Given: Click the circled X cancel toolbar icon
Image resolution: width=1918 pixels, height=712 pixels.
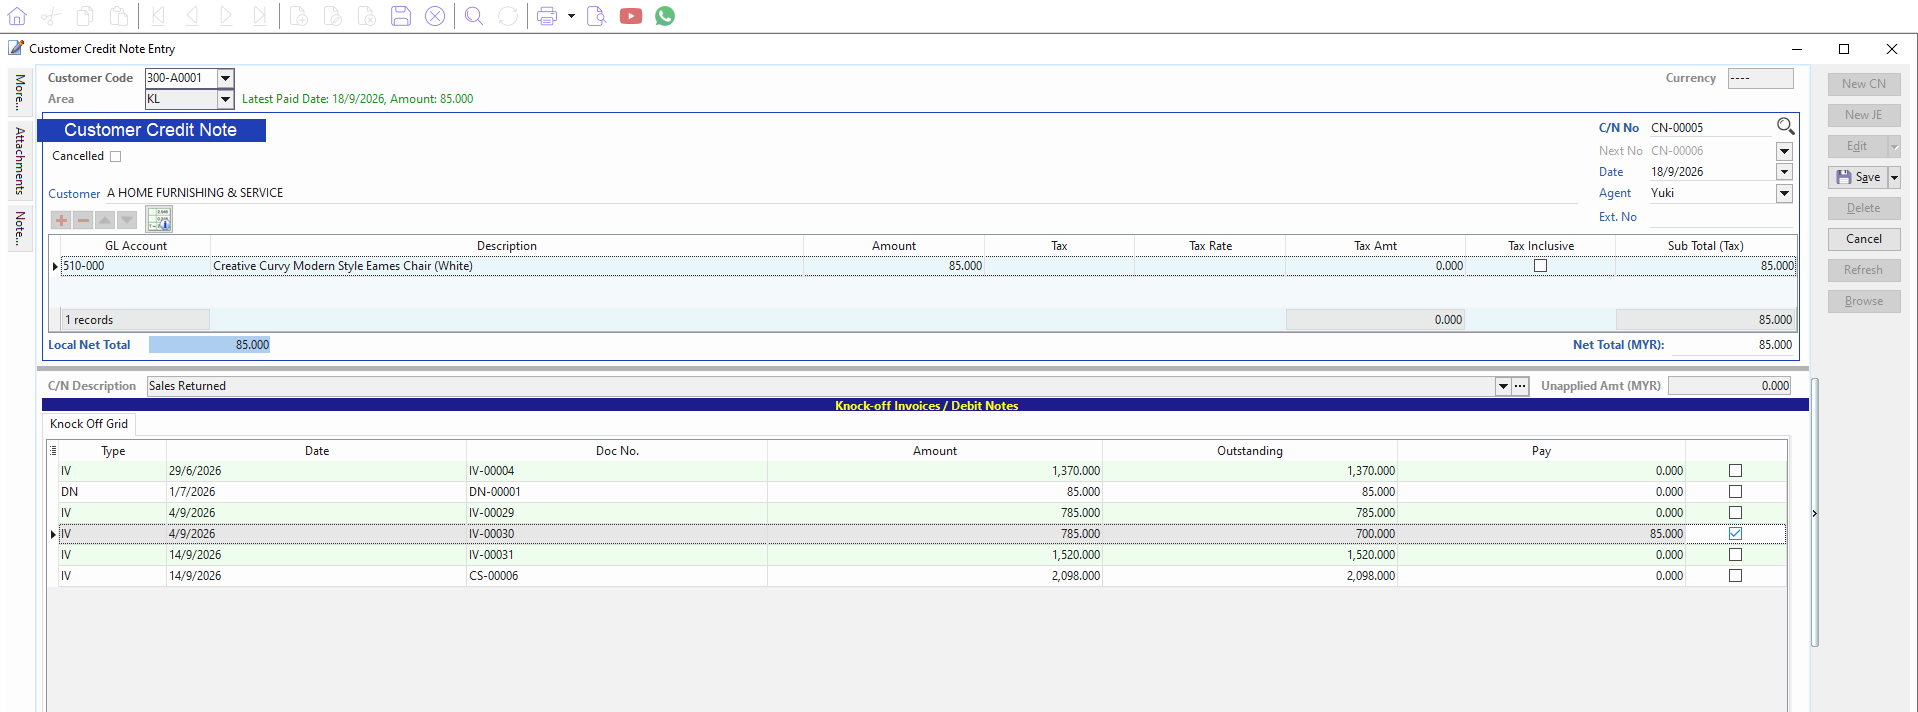Looking at the screenshot, I should coord(435,16).
